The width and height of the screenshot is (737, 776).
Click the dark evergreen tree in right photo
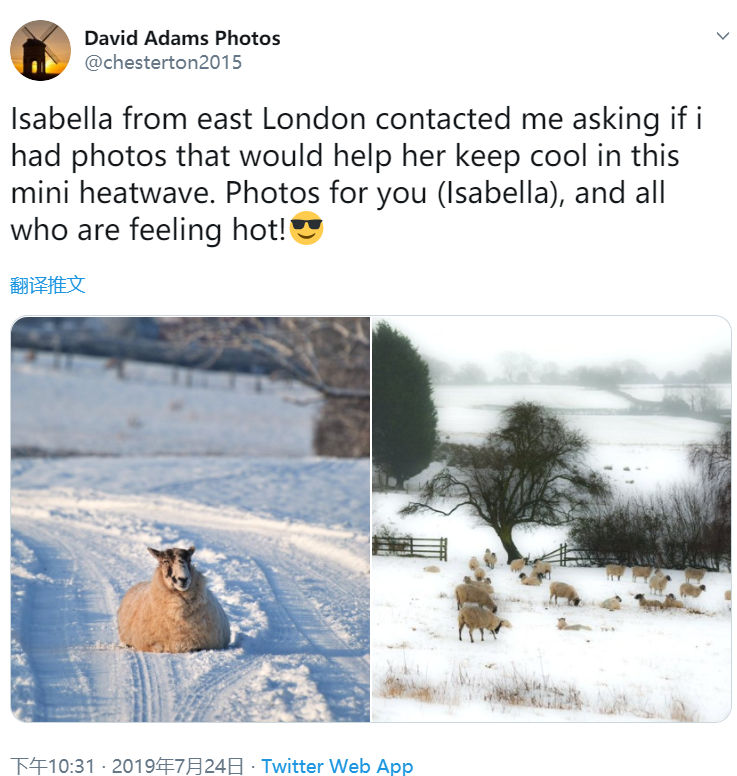click(402, 405)
